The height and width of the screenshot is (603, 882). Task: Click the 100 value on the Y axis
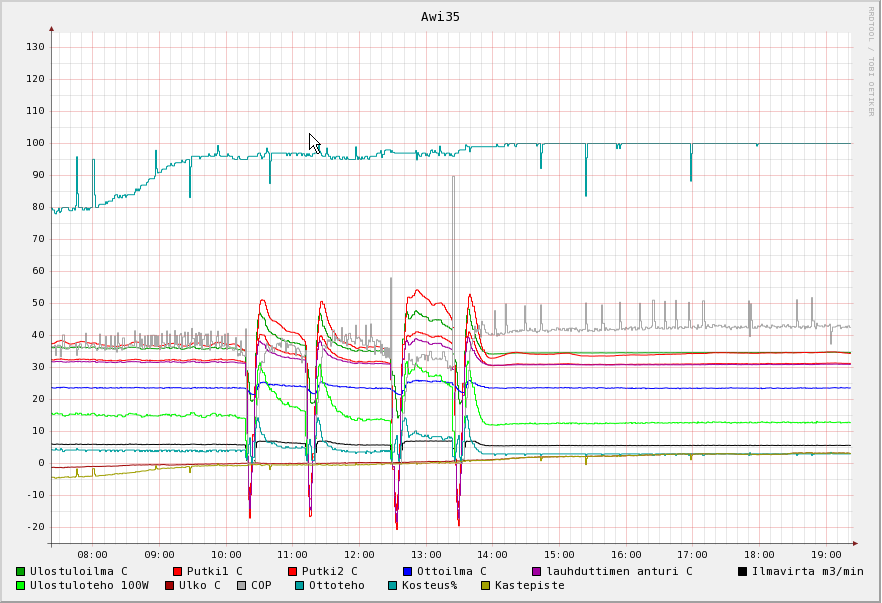coord(34,143)
